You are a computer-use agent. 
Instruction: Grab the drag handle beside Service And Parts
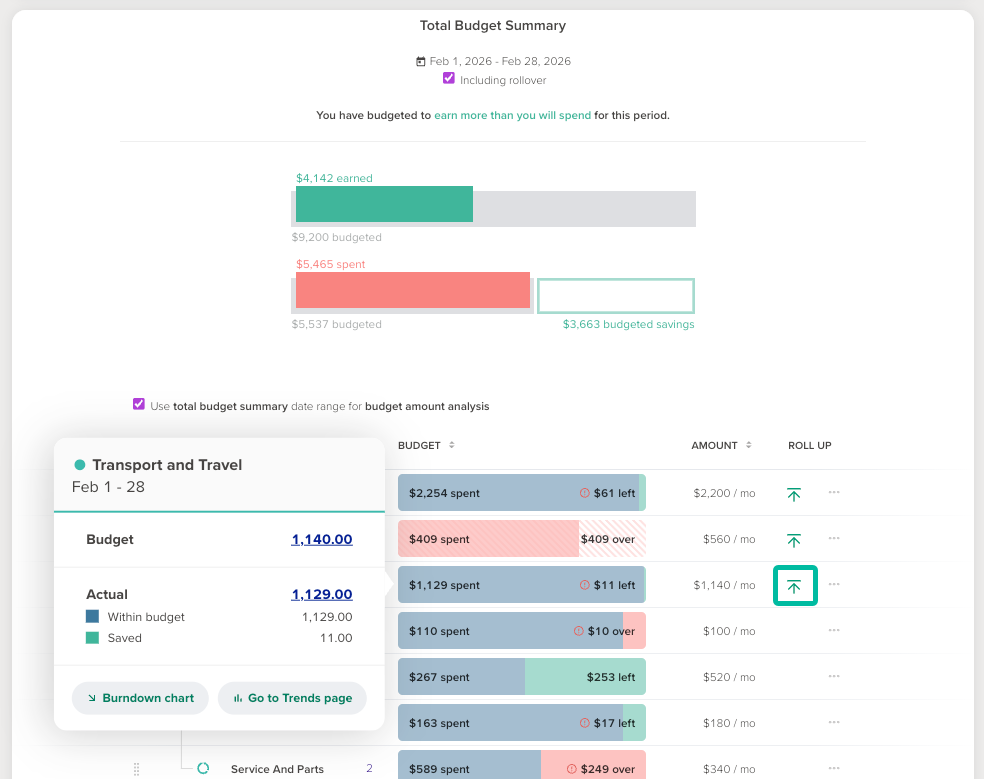[x=136, y=769]
